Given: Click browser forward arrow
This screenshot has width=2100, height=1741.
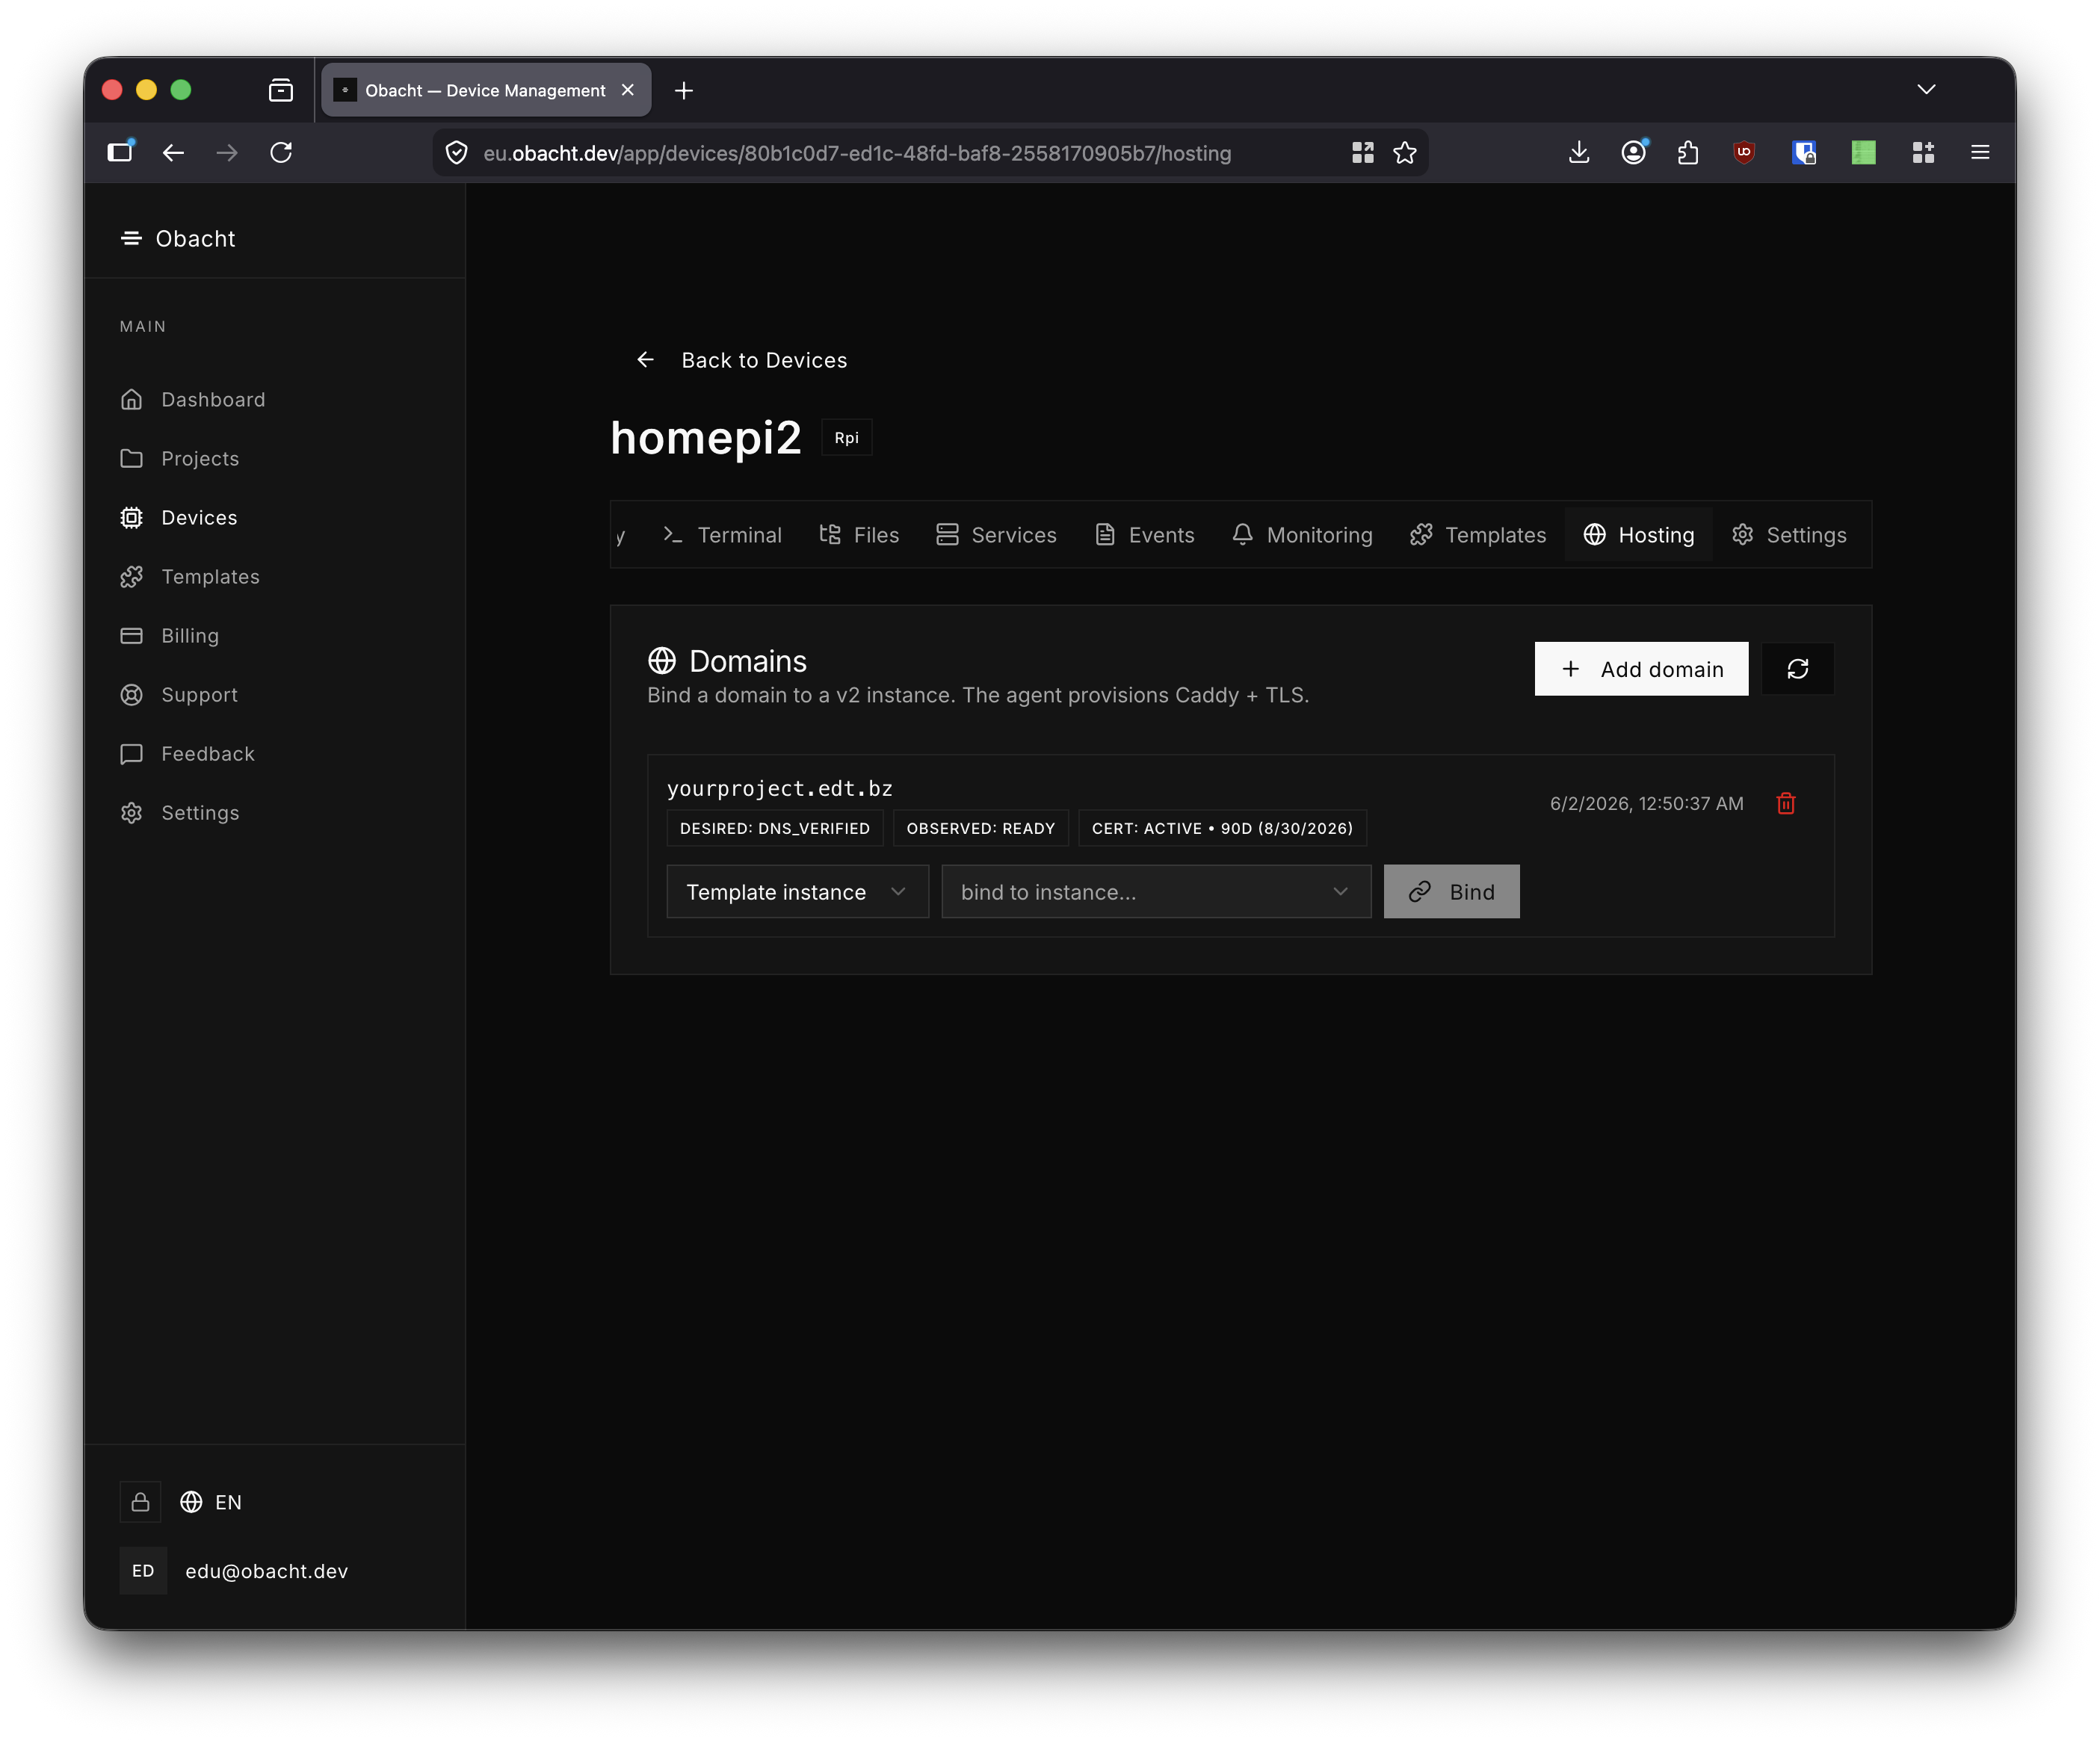Looking at the screenshot, I should tap(227, 152).
